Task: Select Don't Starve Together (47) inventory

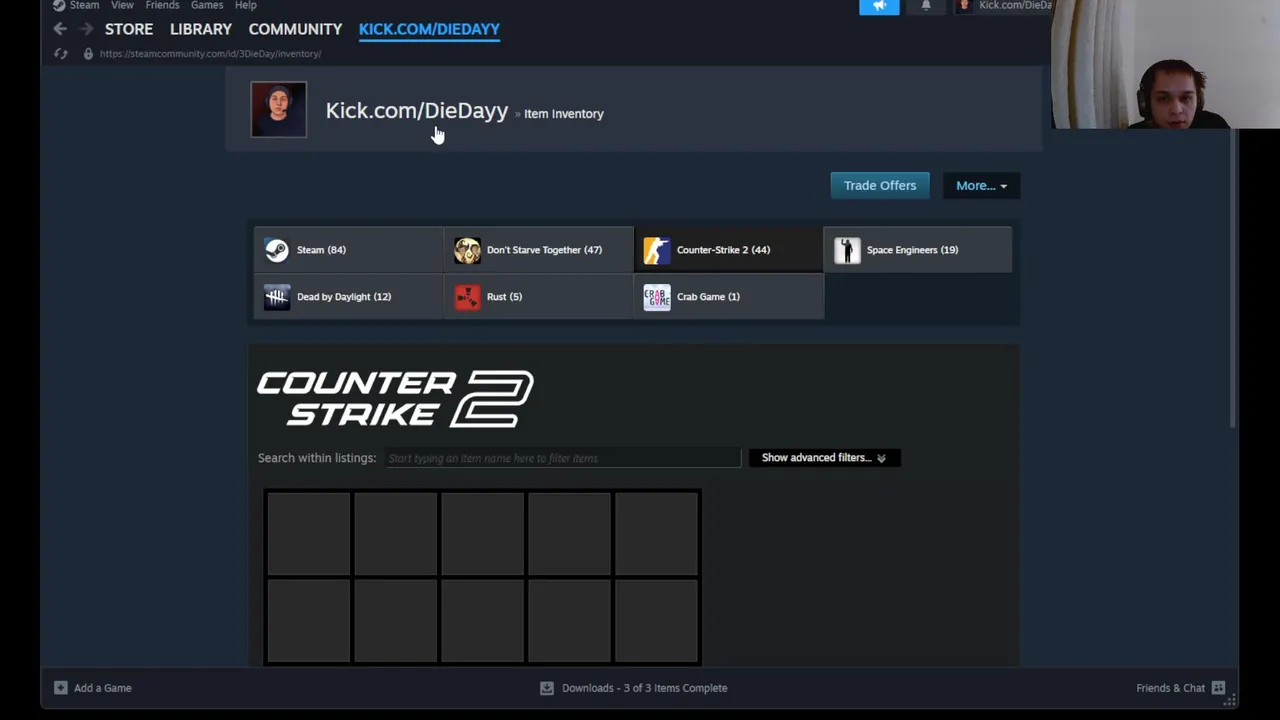Action: click(x=538, y=250)
